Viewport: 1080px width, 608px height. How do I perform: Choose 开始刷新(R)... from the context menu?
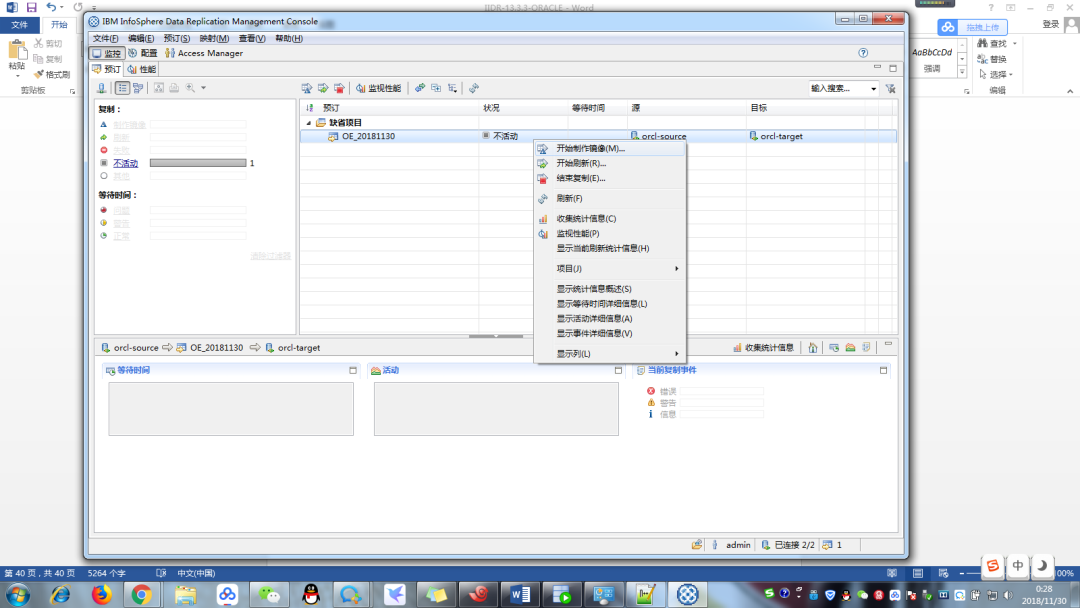coord(610,163)
